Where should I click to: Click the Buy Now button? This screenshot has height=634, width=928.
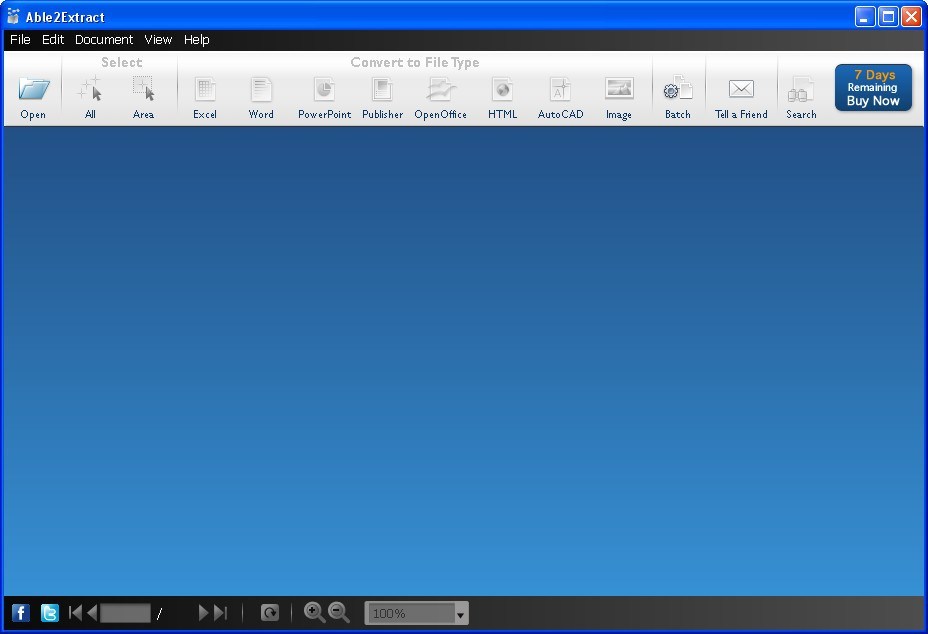pos(872,88)
